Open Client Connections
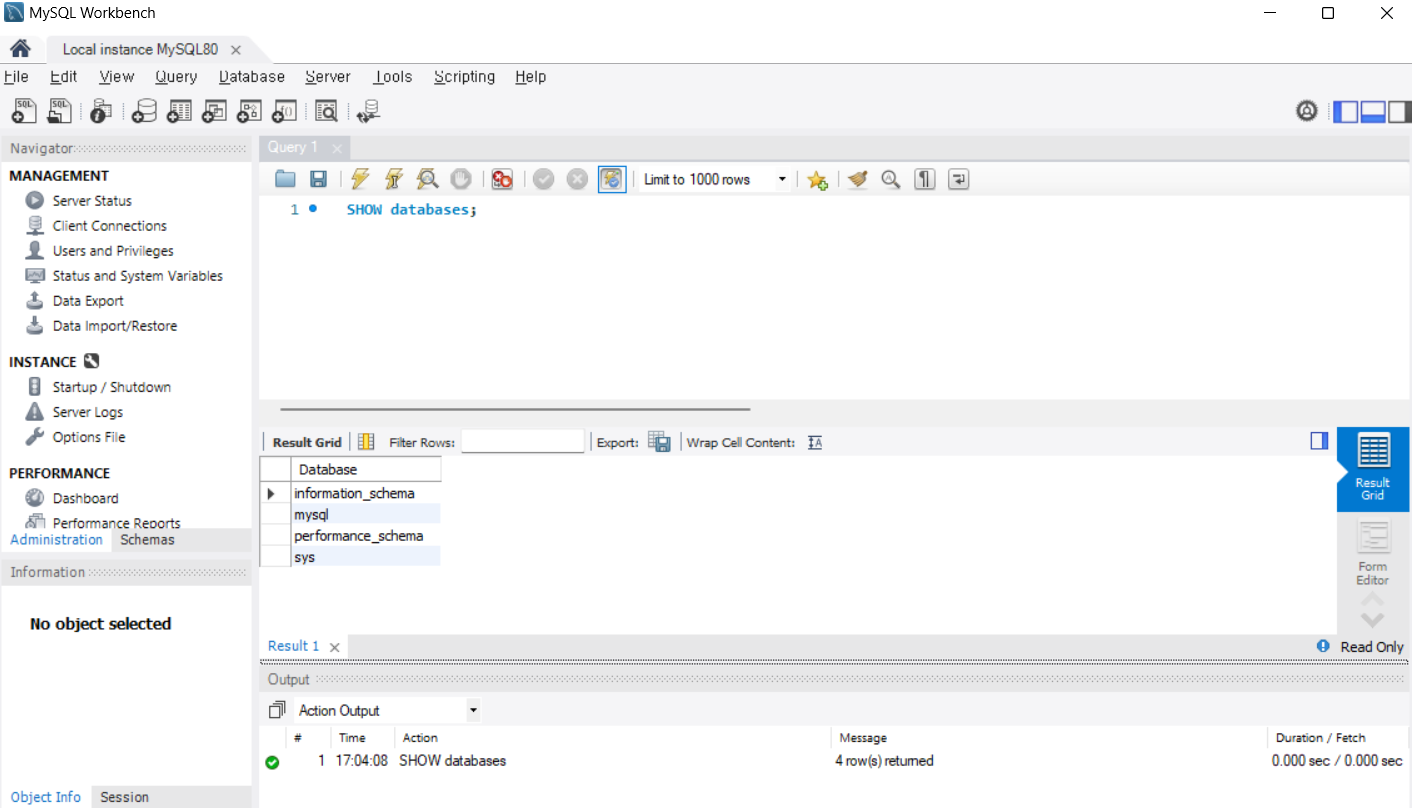The image size is (1412, 808). point(110,226)
